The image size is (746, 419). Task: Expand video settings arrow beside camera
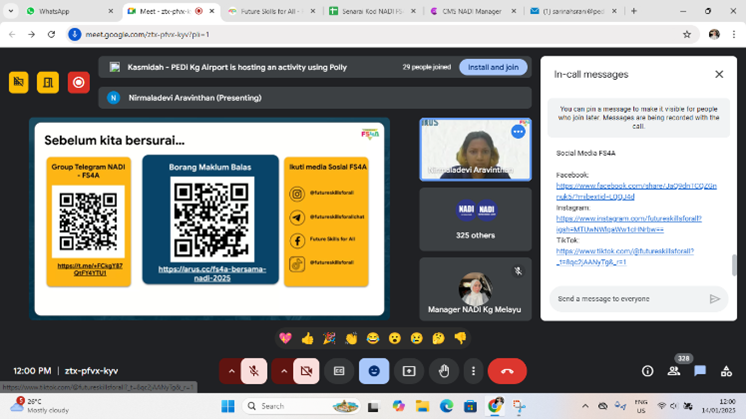click(x=284, y=371)
